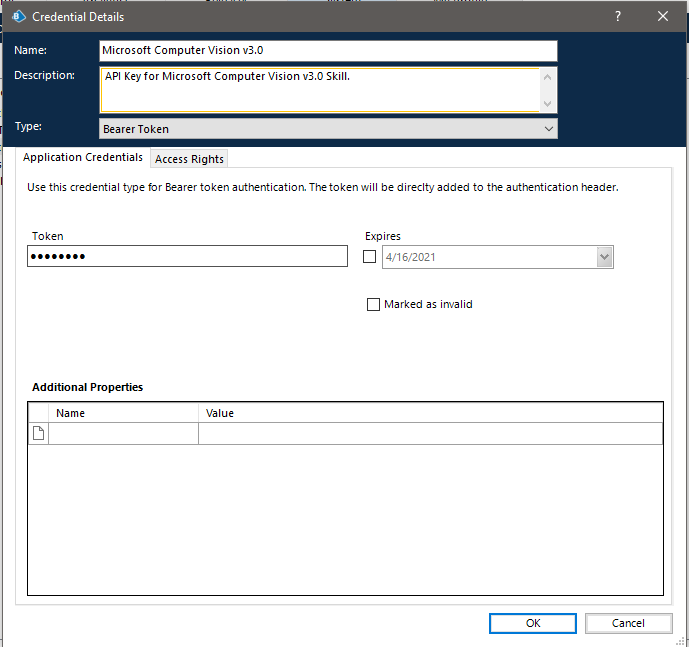Open help with the question mark button
Screen dimensions: 689x647
[x=618, y=16]
